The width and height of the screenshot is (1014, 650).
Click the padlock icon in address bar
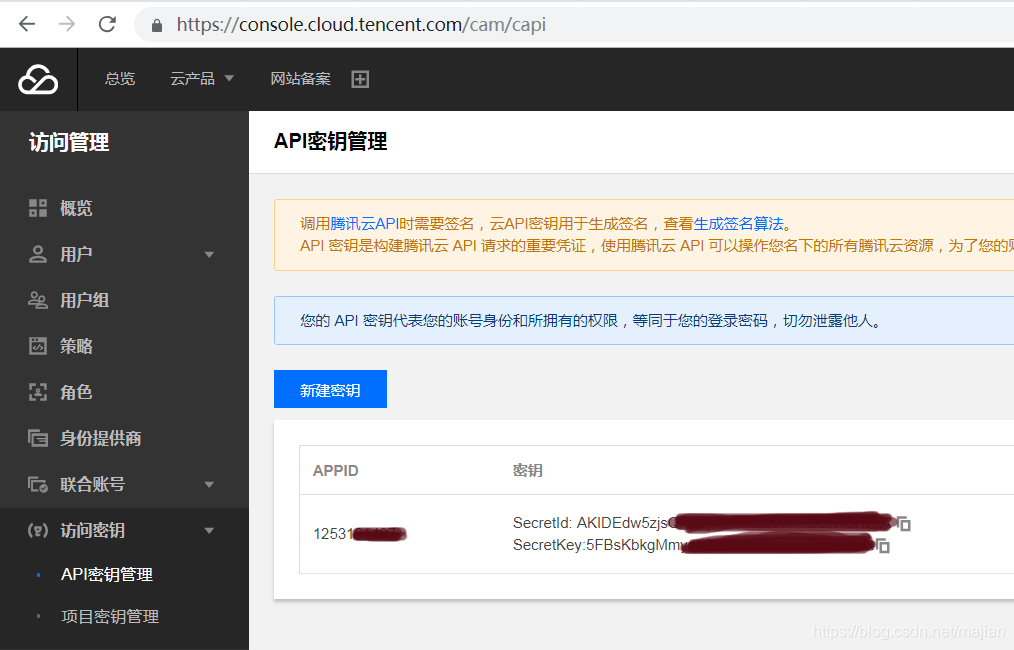tap(156, 25)
